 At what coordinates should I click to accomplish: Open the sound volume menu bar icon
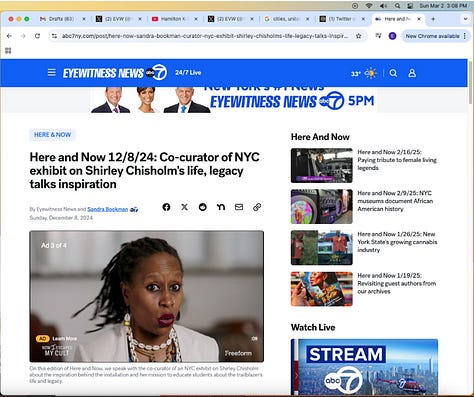383,6
